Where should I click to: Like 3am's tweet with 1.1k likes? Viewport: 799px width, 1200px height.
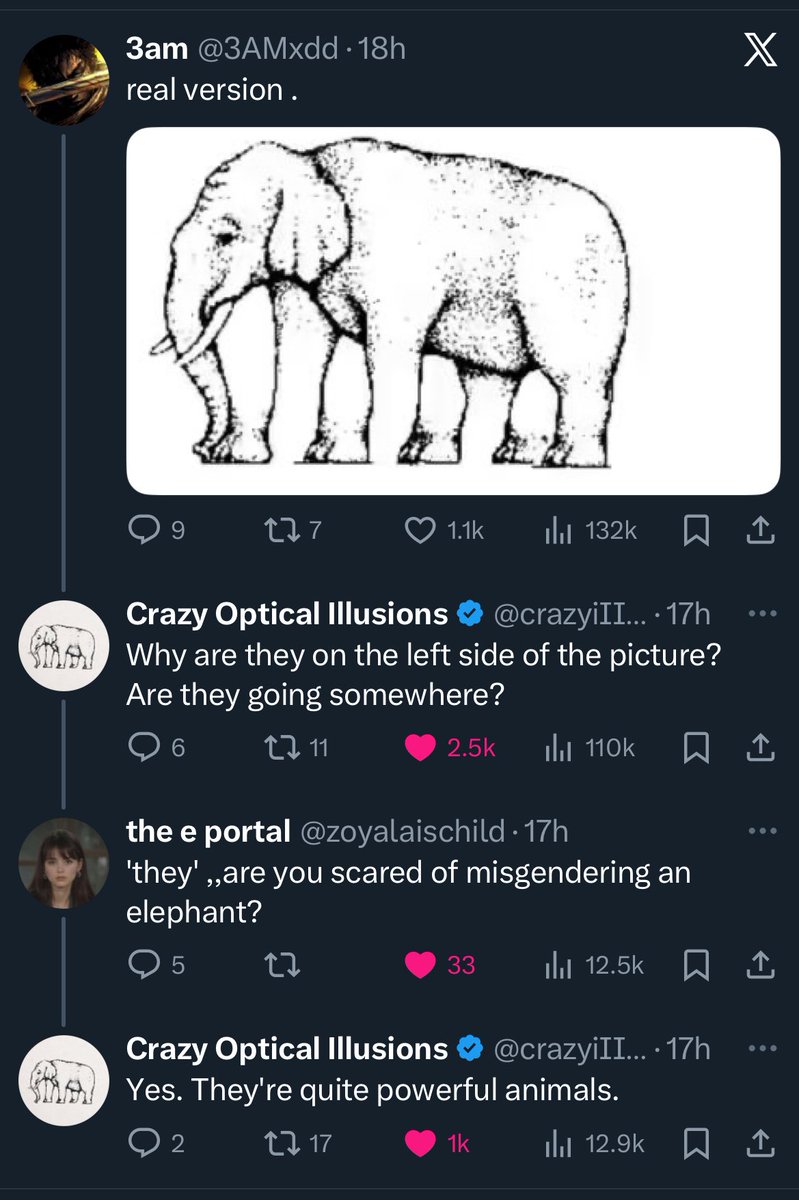coord(421,531)
